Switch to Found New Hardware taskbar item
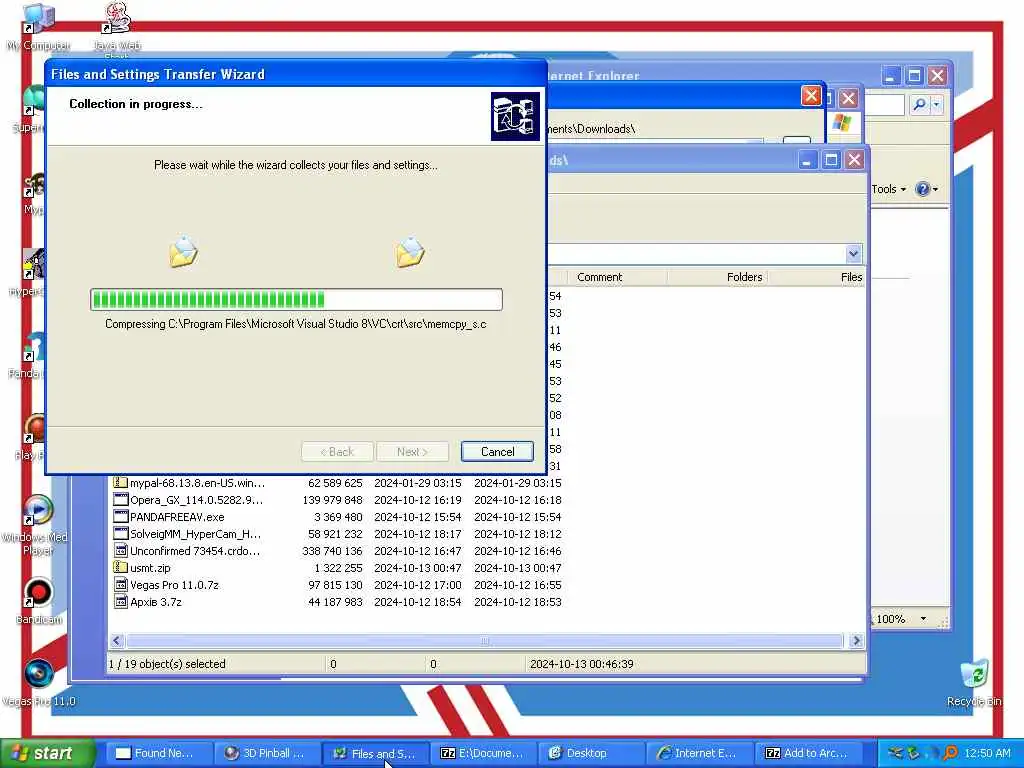 tap(157, 753)
